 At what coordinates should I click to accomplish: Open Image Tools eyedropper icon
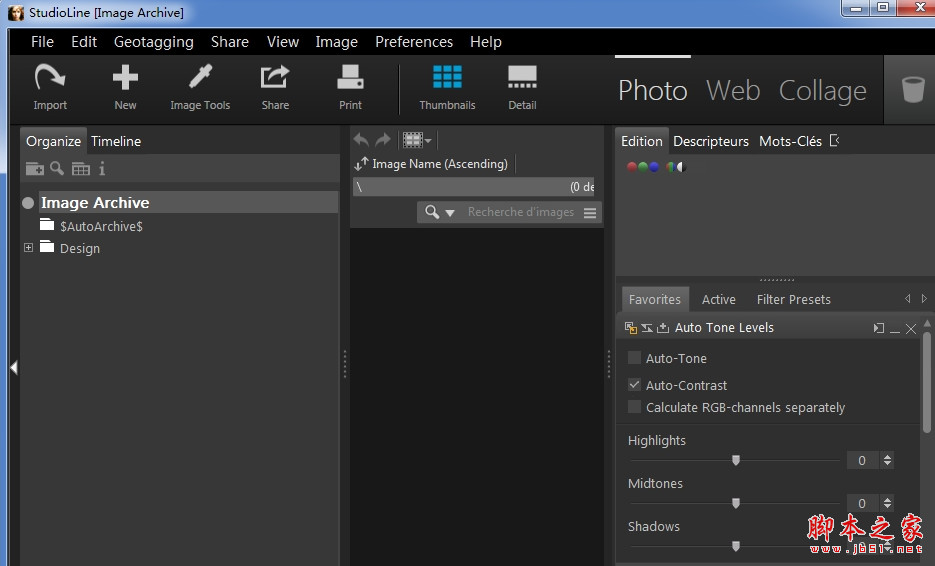[x=200, y=78]
